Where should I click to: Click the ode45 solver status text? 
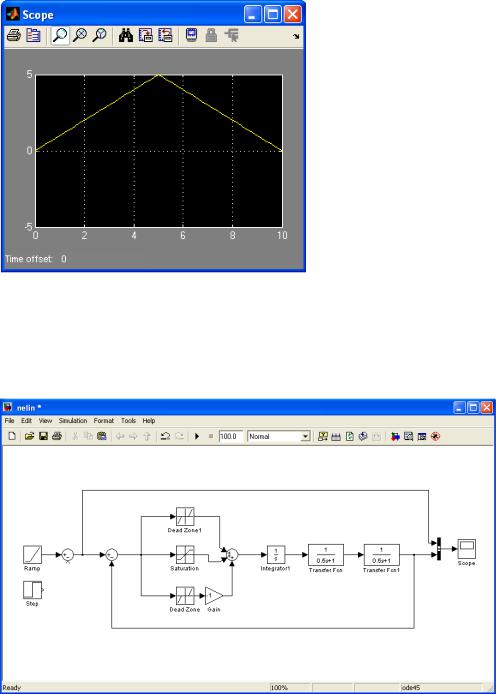pyautogui.click(x=411, y=688)
